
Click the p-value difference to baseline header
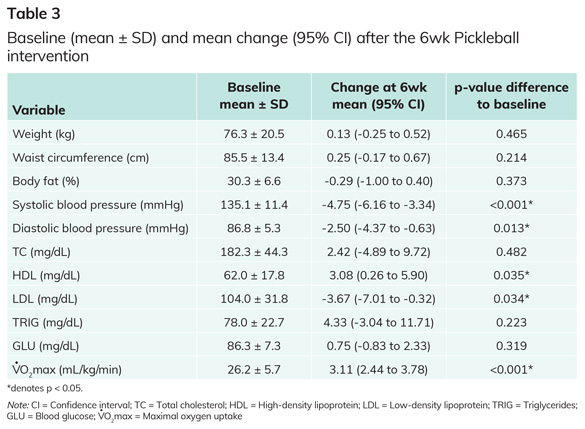512,96
